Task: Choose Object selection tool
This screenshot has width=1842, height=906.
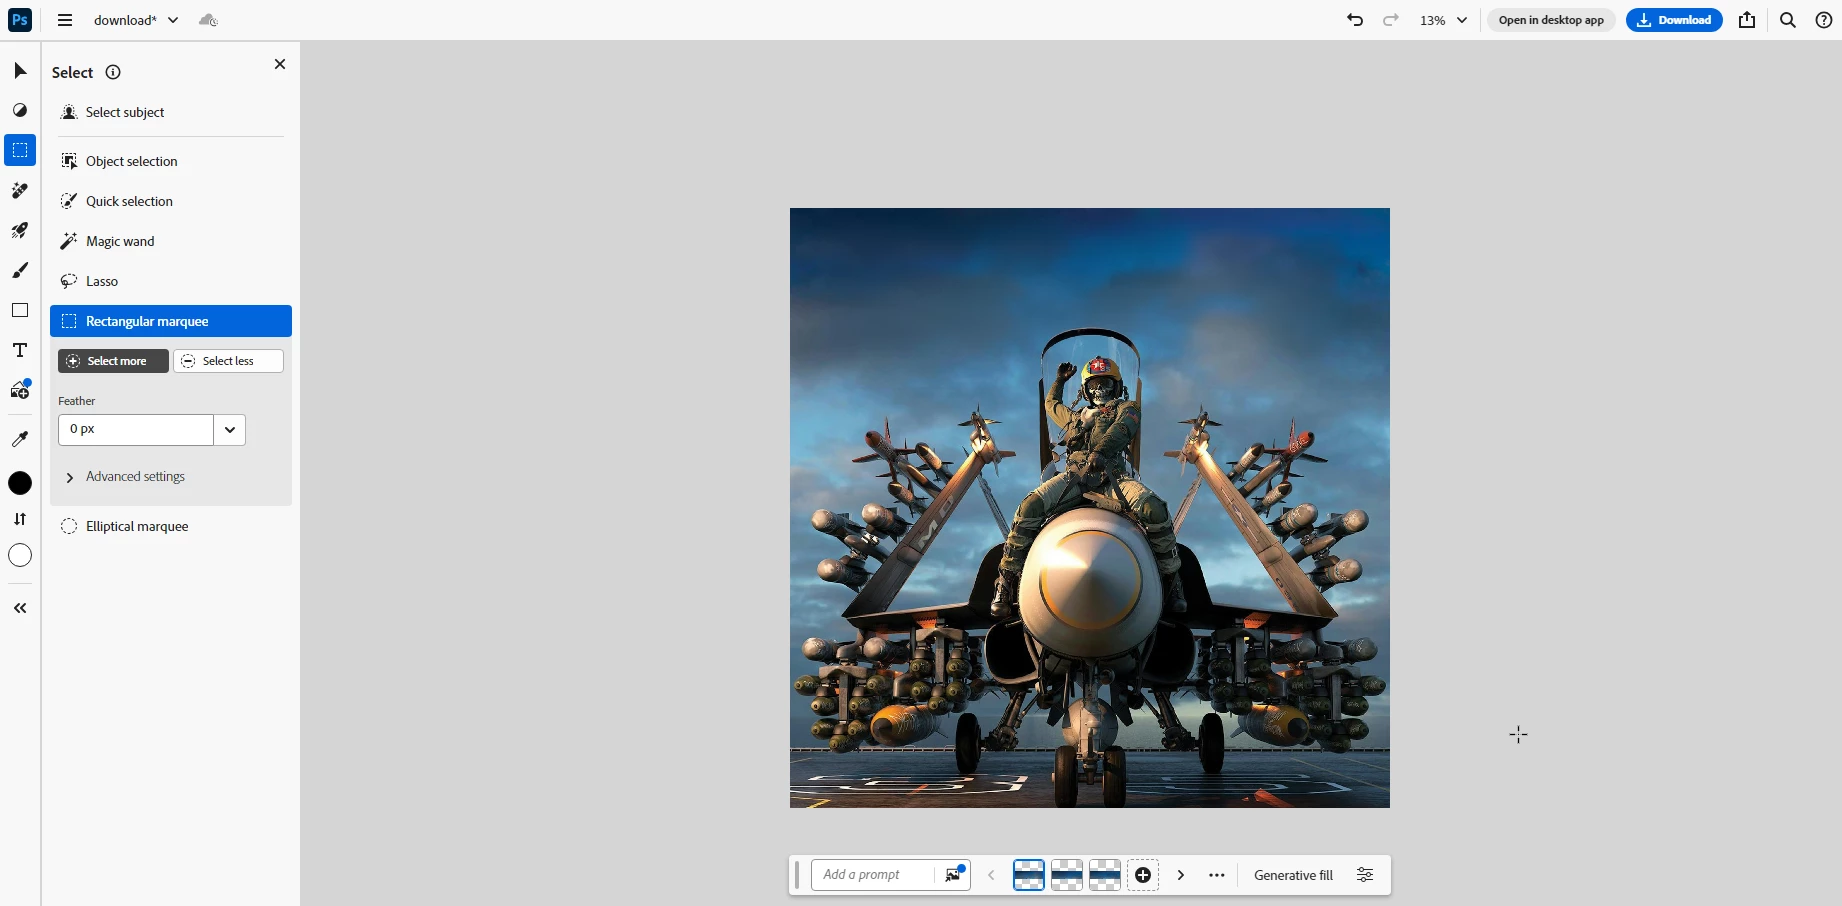Action: [171, 161]
